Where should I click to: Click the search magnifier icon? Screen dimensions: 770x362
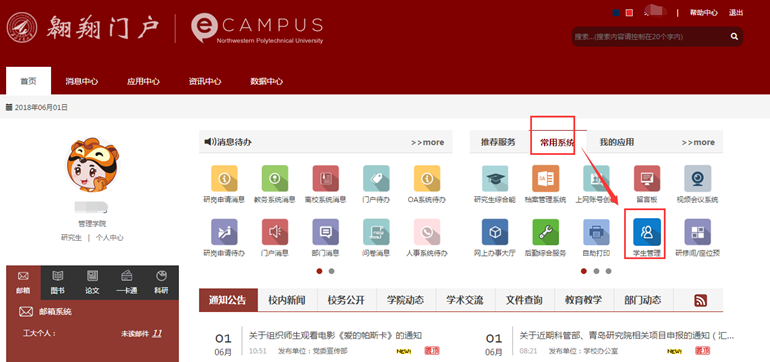734,36
